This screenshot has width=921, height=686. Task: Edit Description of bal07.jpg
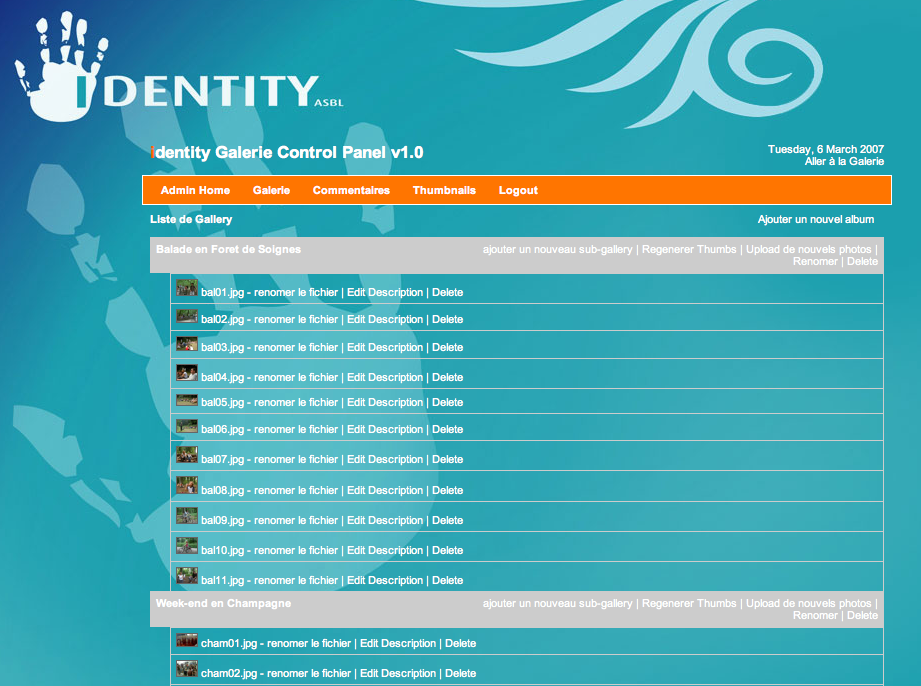coord(385,459)
